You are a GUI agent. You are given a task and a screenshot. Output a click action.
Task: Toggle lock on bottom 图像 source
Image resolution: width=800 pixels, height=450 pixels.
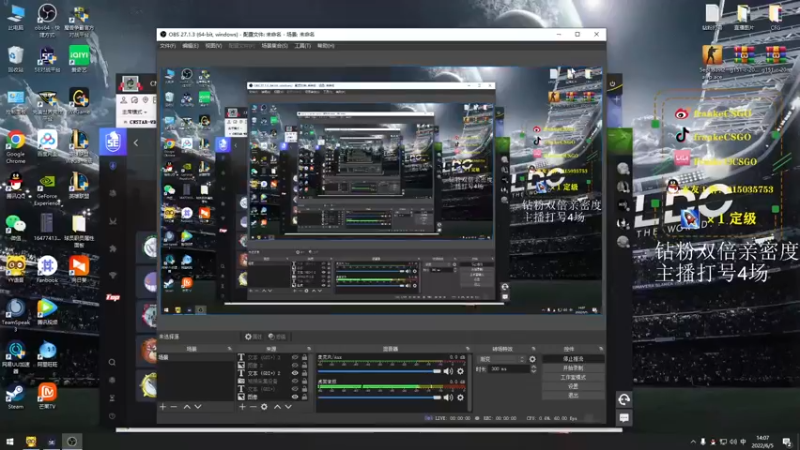pyautogui.click(x=305, y=397)
